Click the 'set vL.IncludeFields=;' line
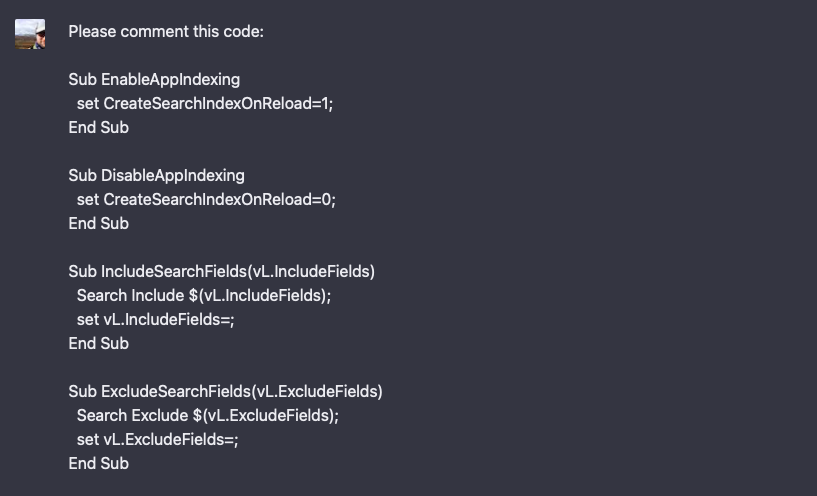 (x=155, y=319)
